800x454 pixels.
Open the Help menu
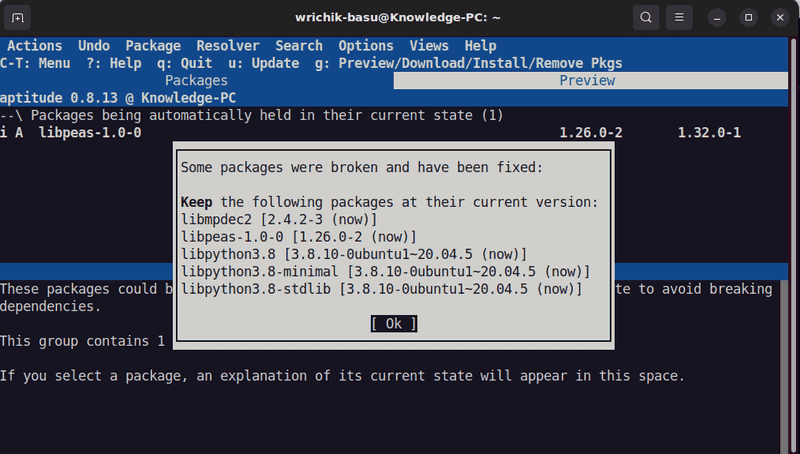tap(480, 46)
